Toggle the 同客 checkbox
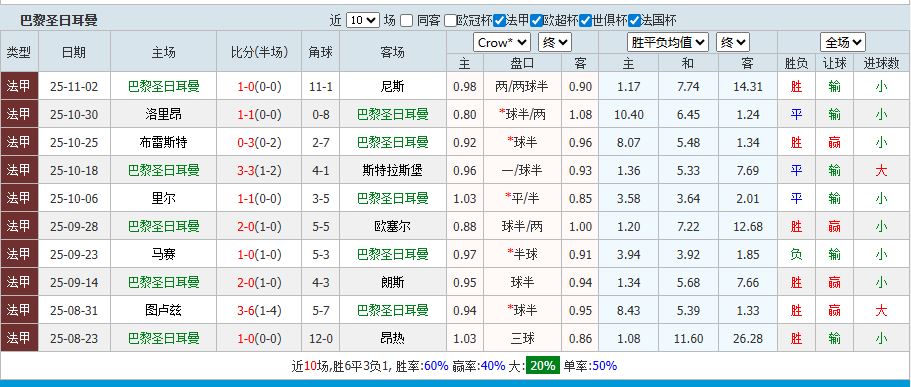 (406, 21)
